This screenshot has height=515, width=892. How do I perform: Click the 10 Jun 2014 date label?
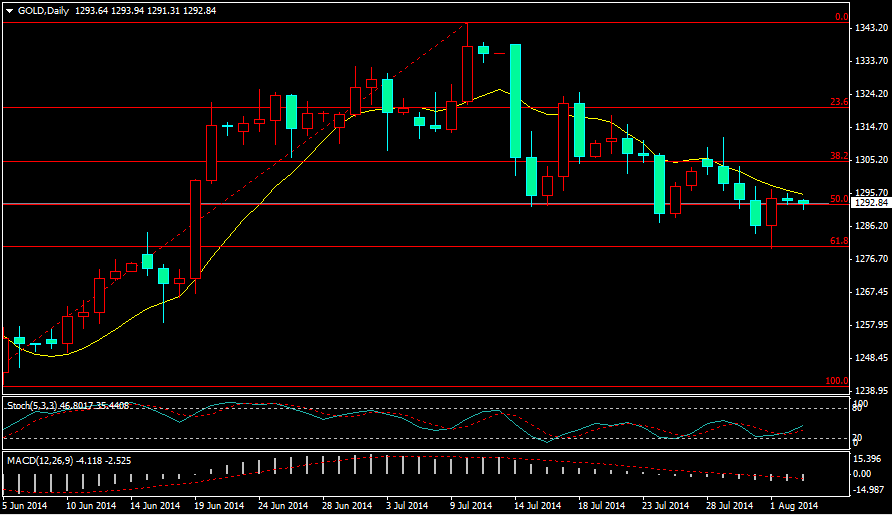coord(91,505)
